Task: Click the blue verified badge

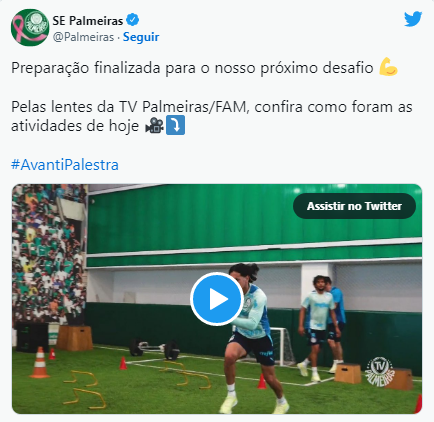Action: [x=133, y=20]
